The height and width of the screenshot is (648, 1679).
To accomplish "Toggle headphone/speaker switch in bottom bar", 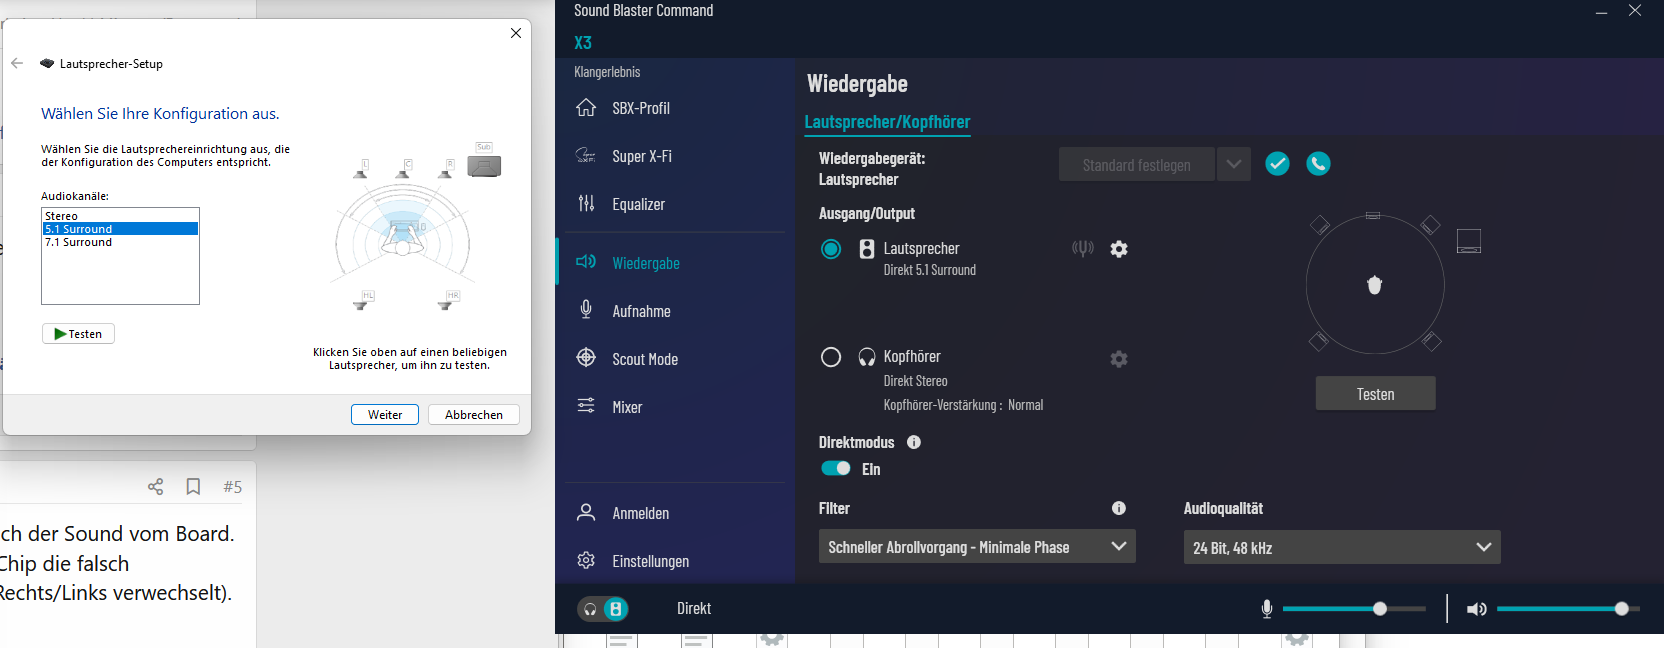I will pos(603,608).
